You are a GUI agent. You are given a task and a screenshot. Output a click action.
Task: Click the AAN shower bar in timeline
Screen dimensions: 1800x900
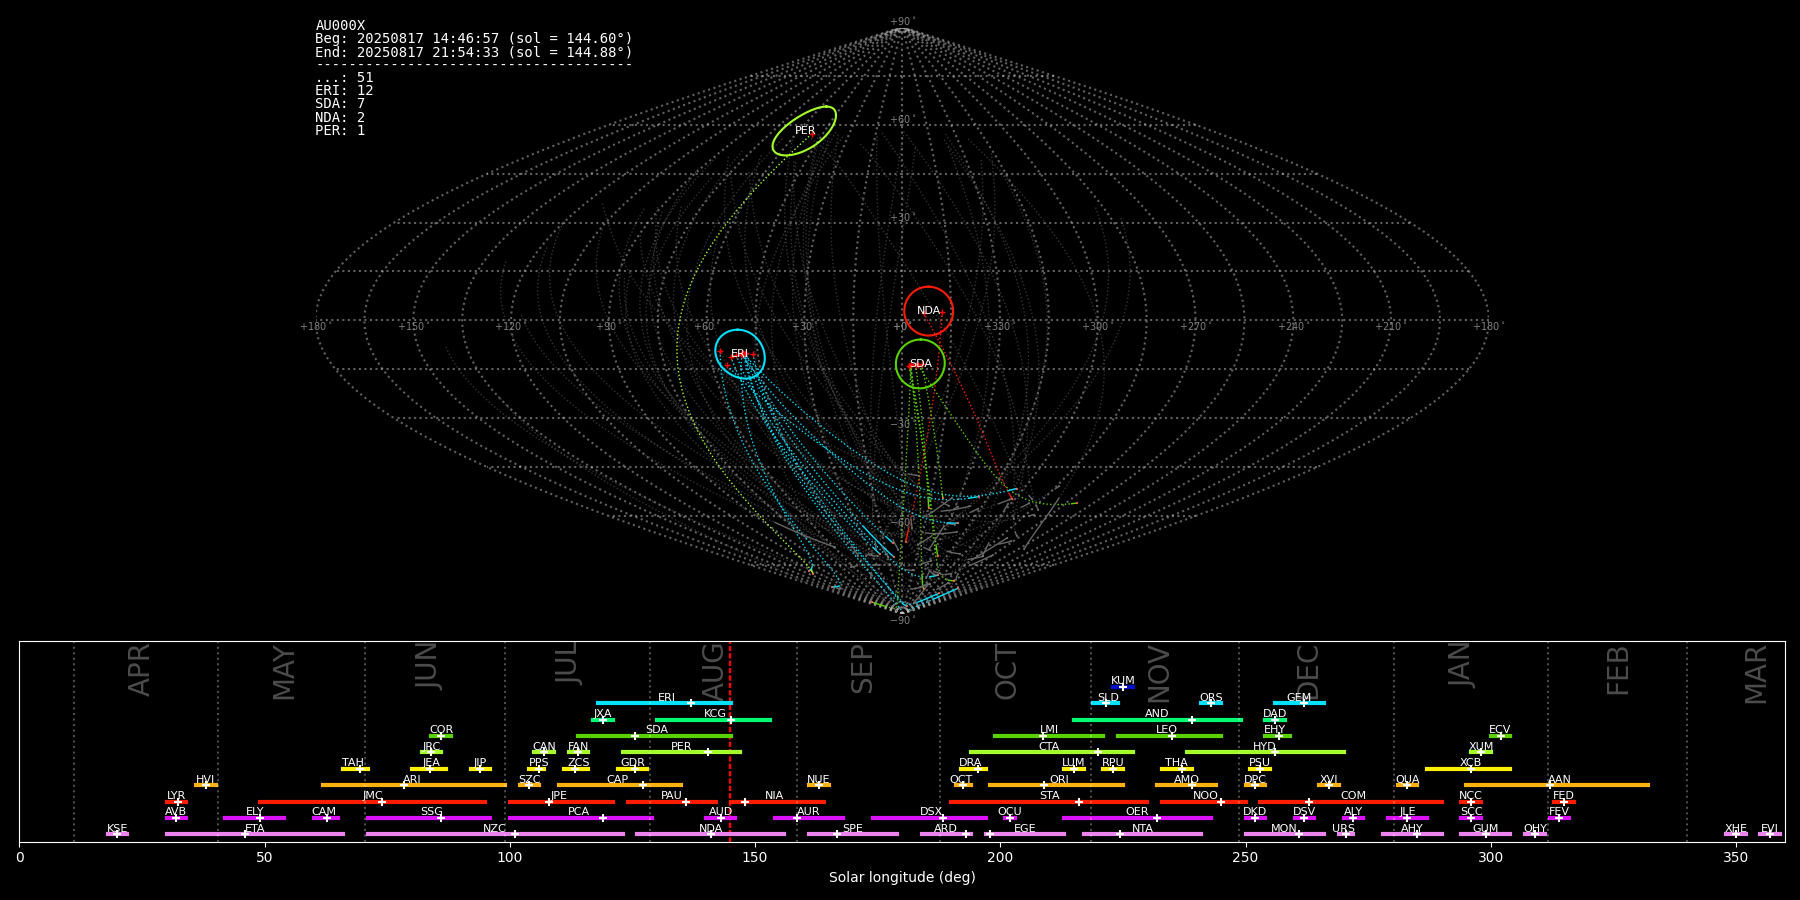pos(1557,785)
